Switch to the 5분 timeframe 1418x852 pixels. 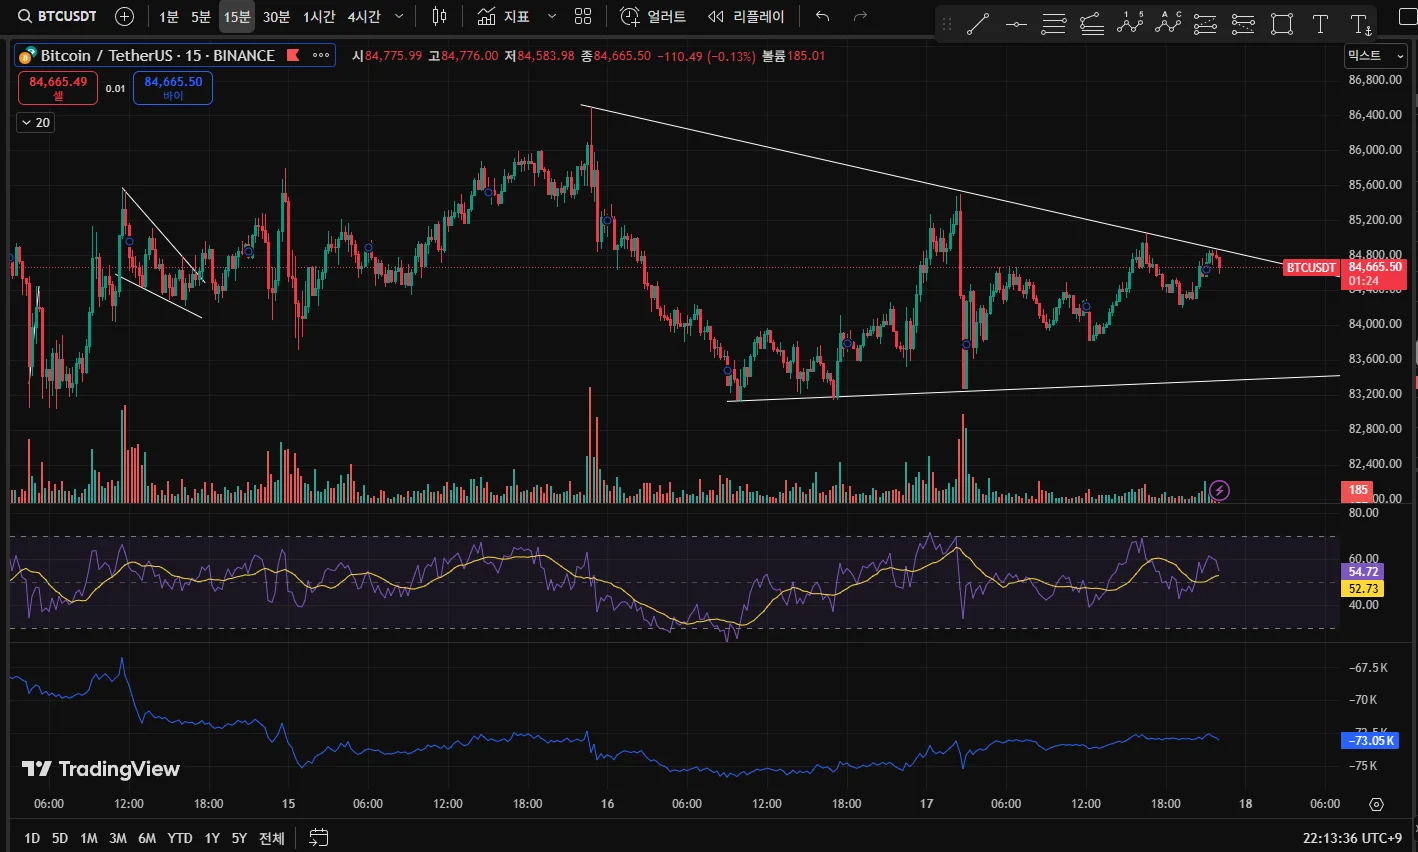[x=201, y=16]
